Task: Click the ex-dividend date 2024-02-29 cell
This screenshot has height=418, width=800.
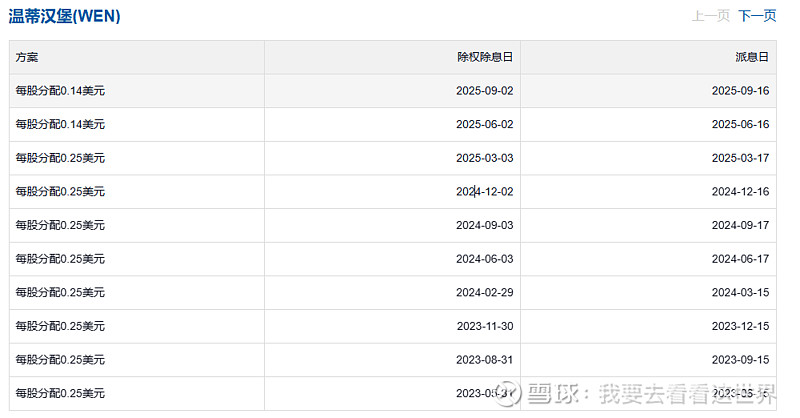Action: pyautogui.click(x=484, y=293)
